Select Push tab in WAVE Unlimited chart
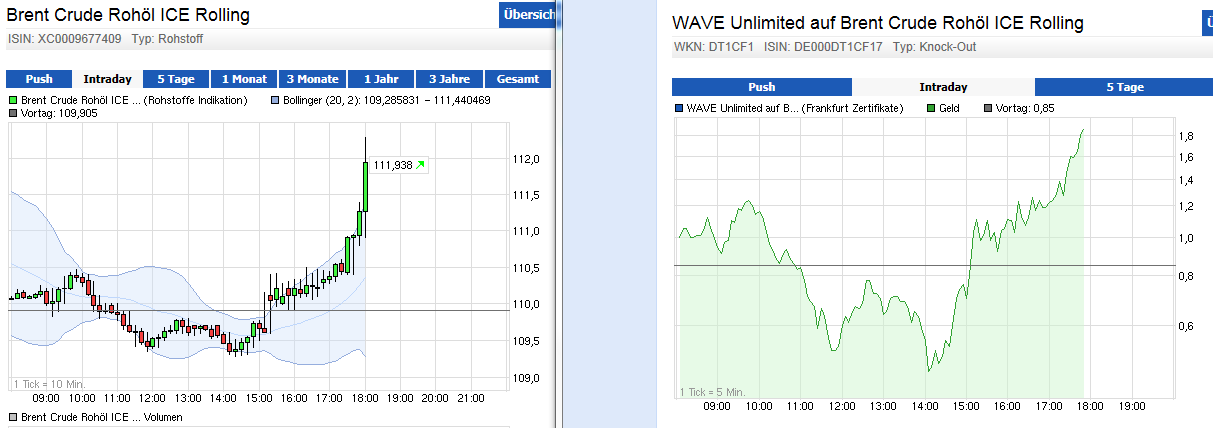 coord(761,87)
